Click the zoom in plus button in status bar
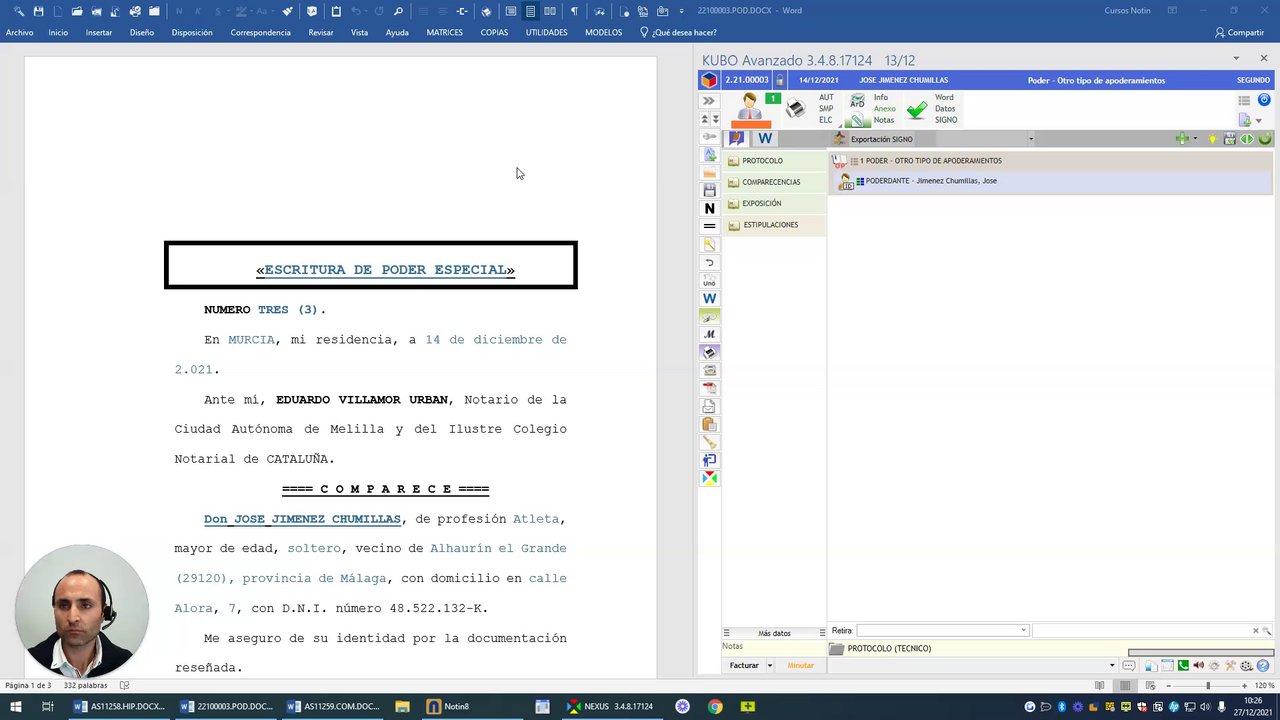This screenshot has width=1280, height=720. [1245, 686]
